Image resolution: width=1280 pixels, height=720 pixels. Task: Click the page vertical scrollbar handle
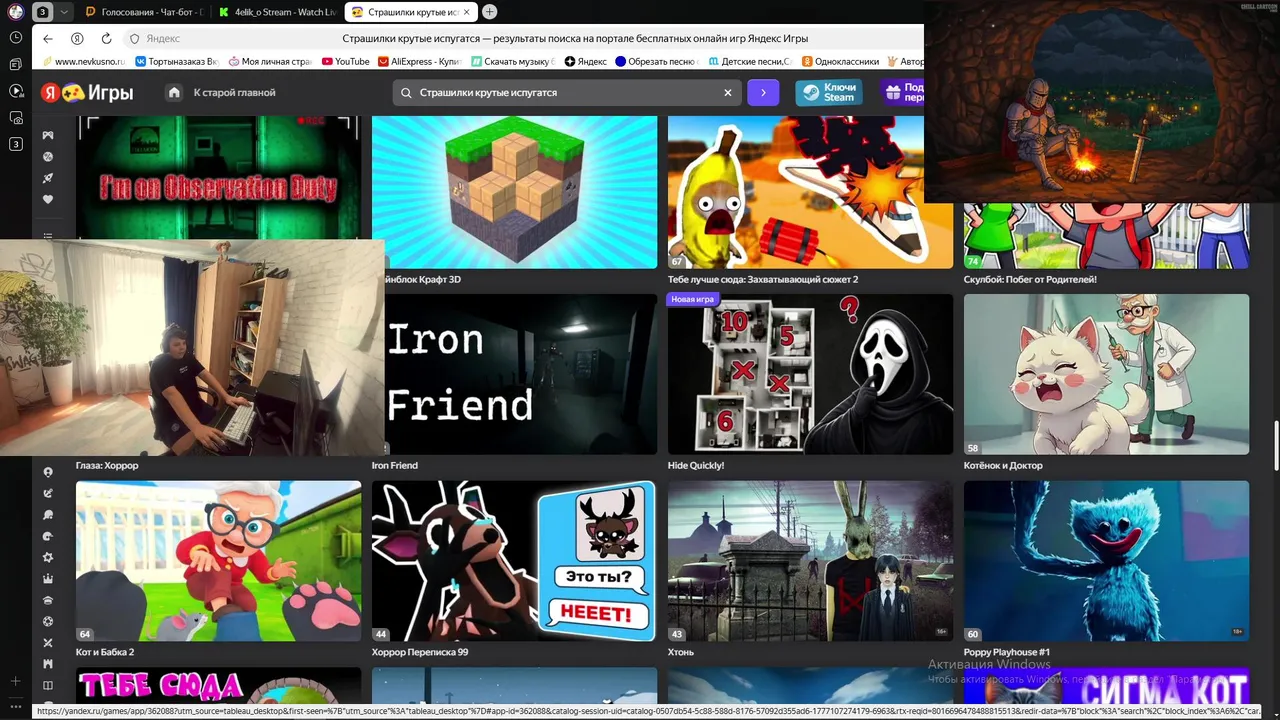1275,445
